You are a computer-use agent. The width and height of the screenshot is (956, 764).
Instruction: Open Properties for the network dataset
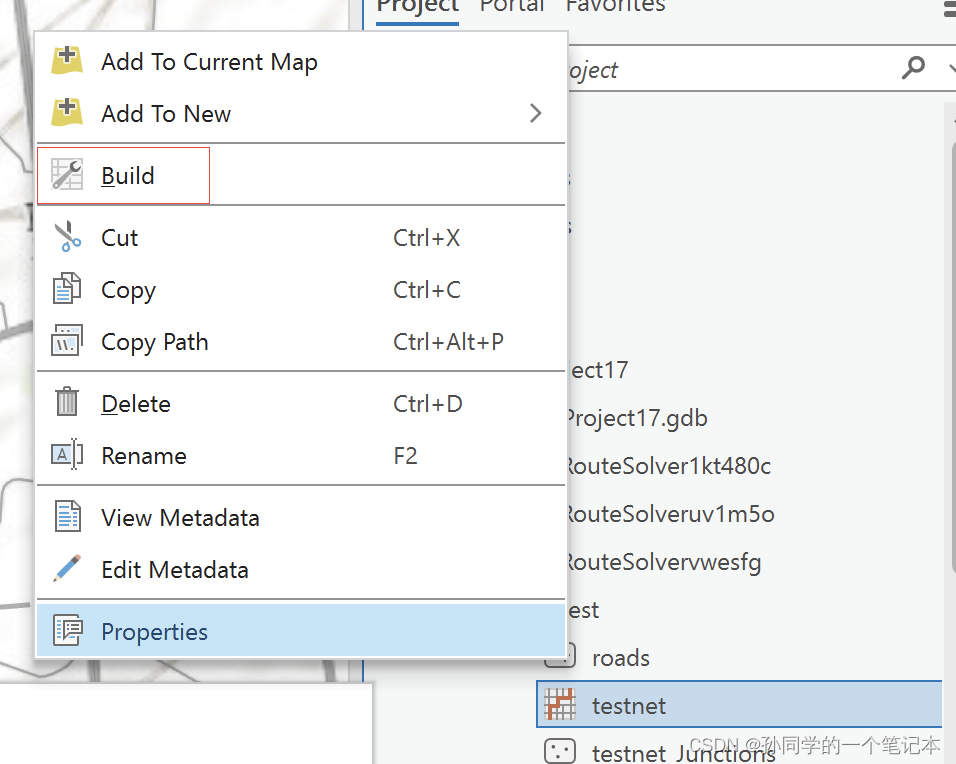click(301, 631)
